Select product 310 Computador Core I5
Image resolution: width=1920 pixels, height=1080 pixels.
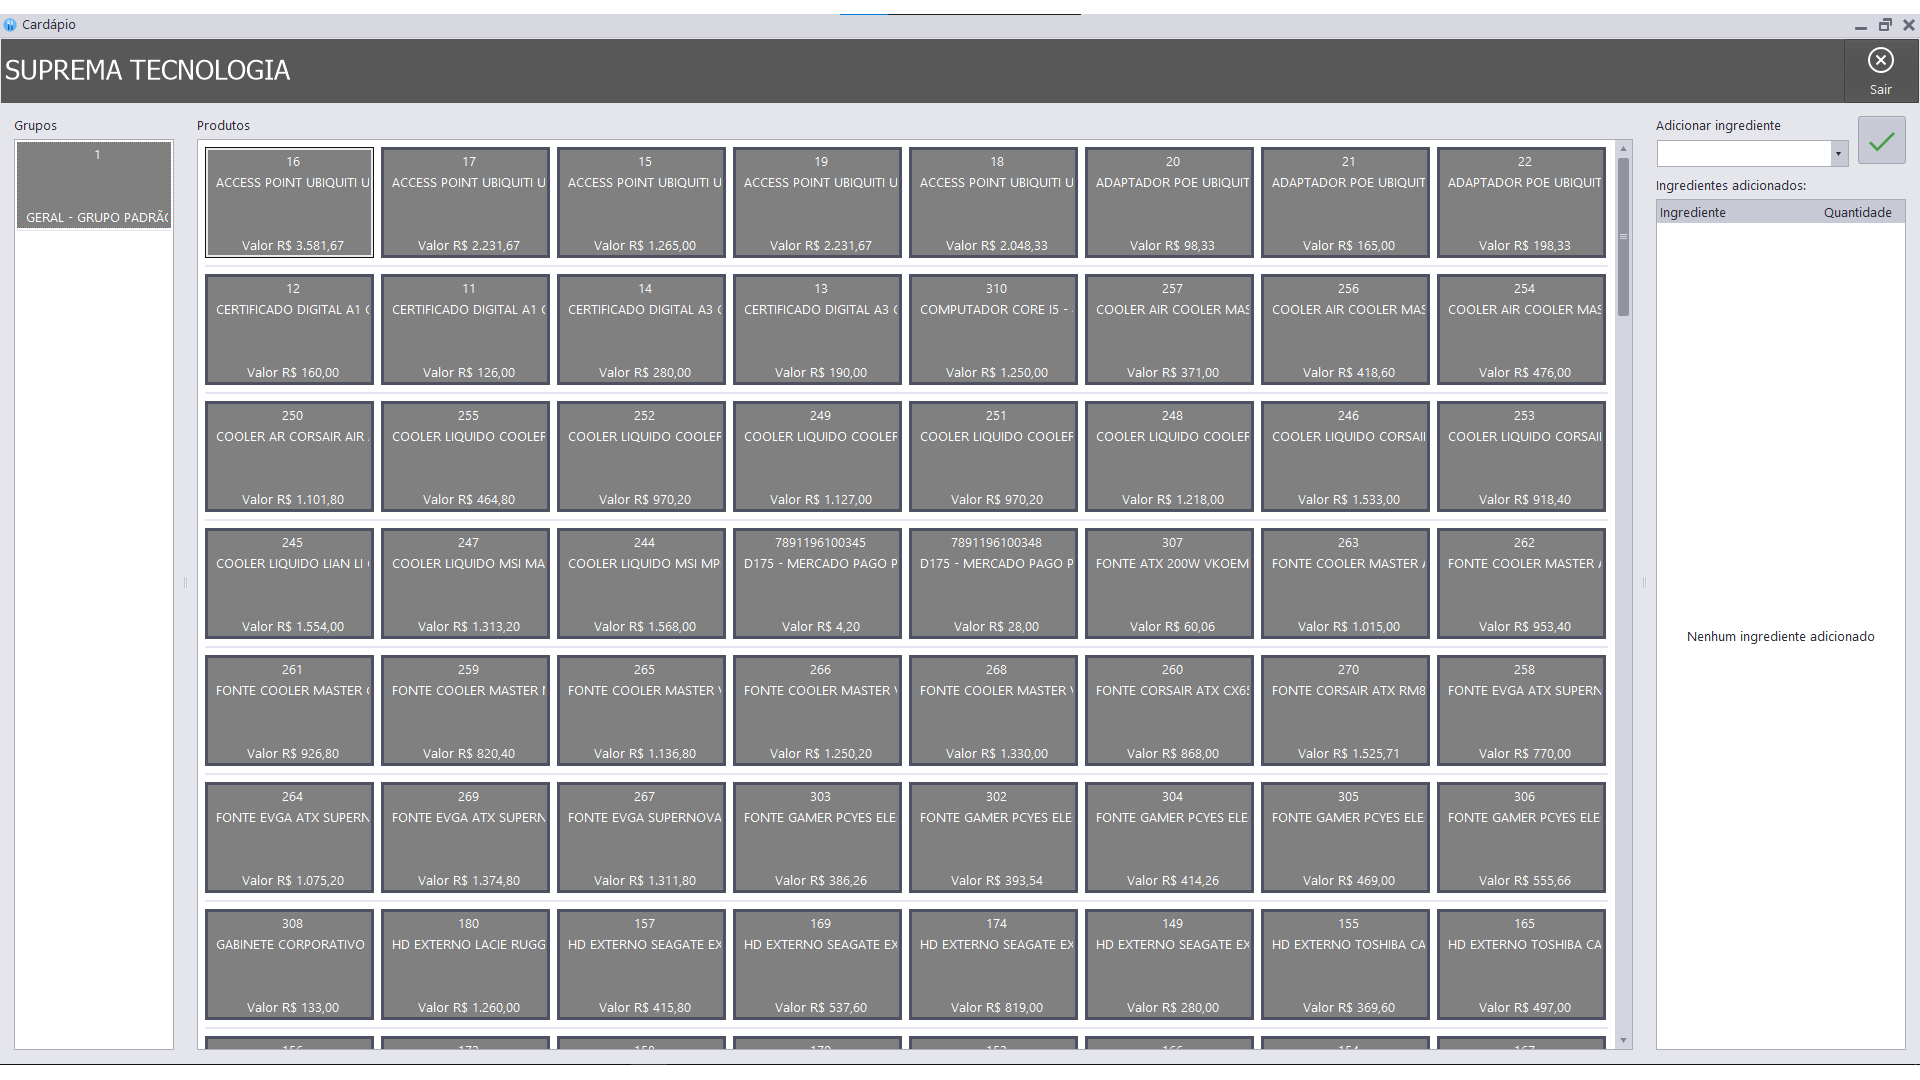pyautogui.click(x=993, y=330)
